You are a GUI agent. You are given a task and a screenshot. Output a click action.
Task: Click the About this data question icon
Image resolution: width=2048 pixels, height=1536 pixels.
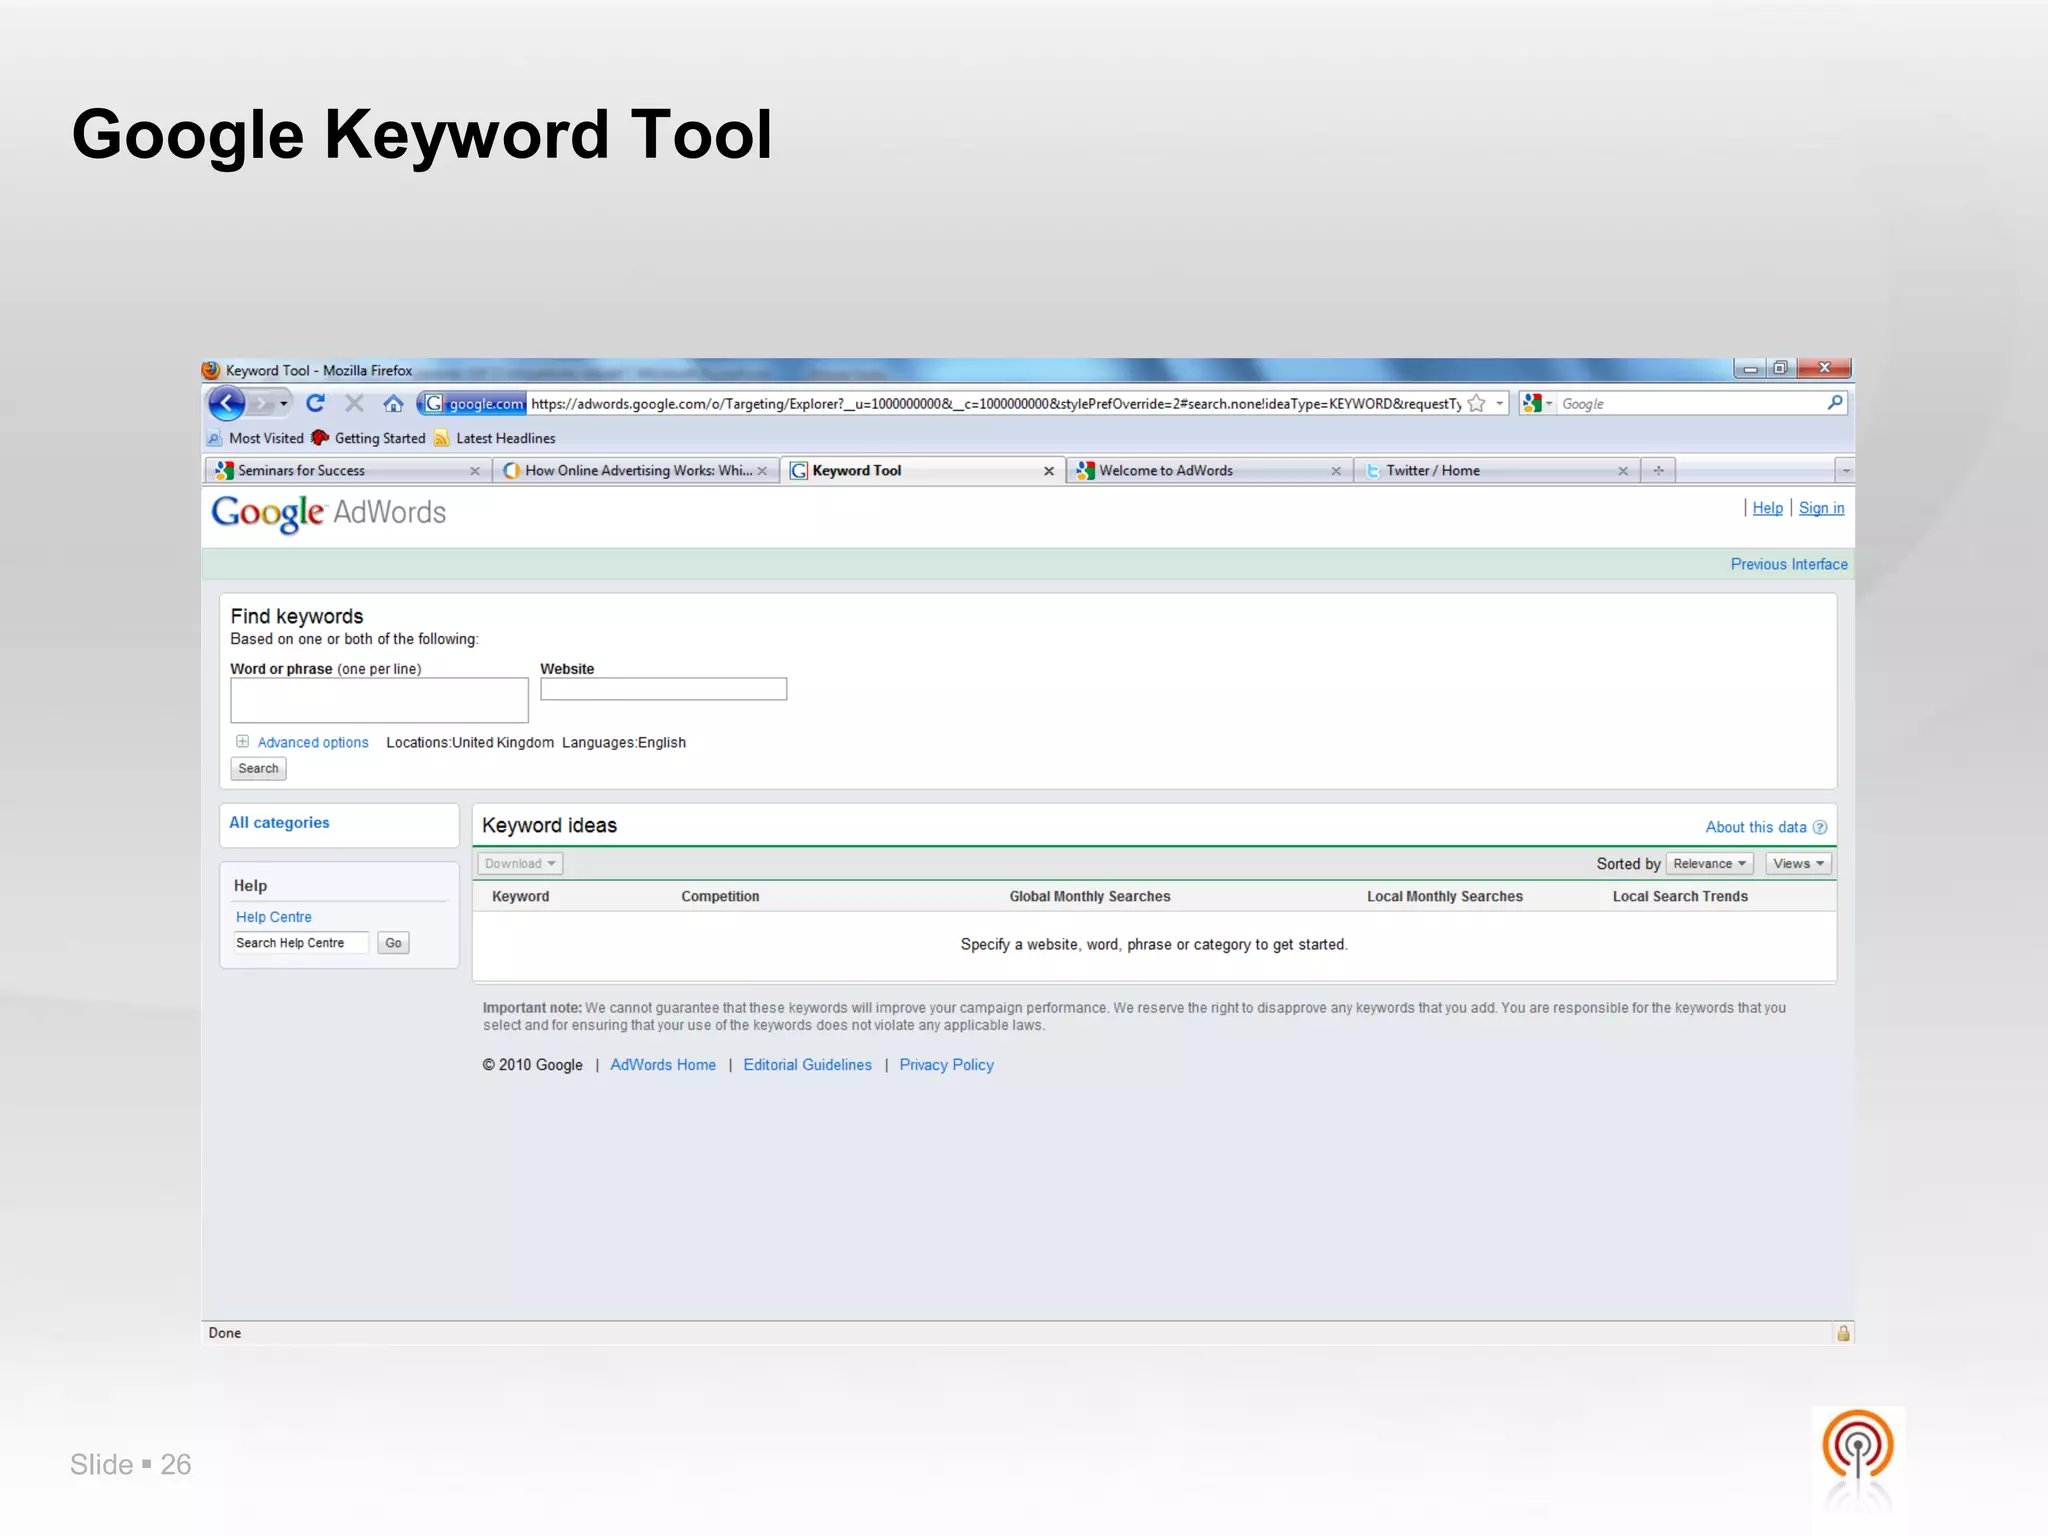(1820, 827)
